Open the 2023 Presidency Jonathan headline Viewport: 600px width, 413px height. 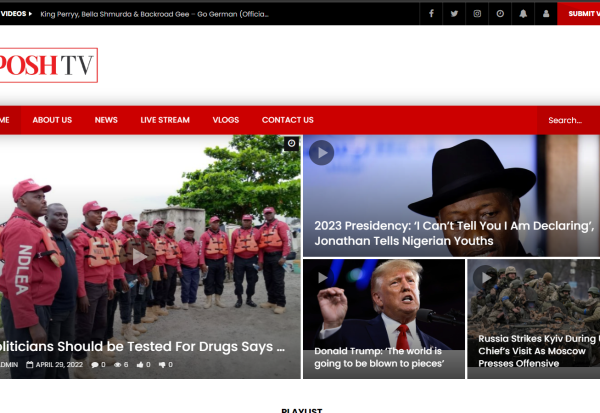454,233
